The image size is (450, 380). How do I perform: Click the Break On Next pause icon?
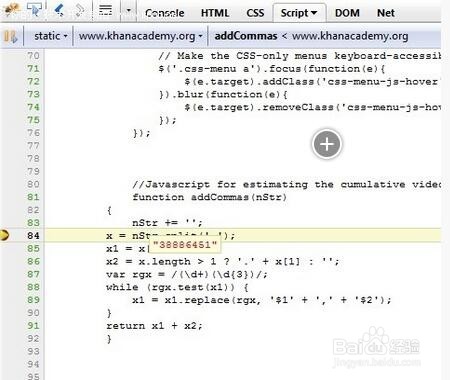coord(11,36)
